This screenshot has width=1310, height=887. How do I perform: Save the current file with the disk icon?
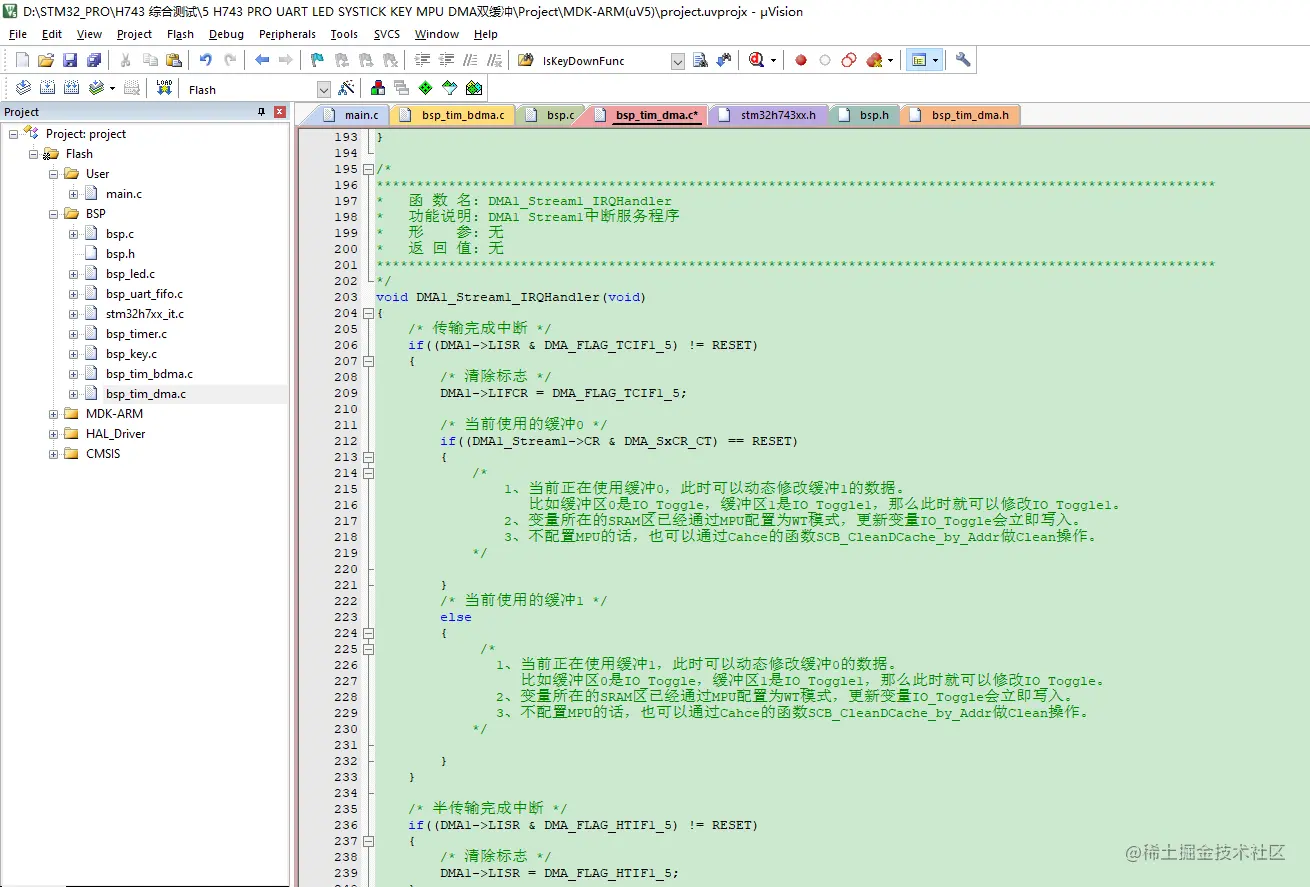[x=70, y=61]
